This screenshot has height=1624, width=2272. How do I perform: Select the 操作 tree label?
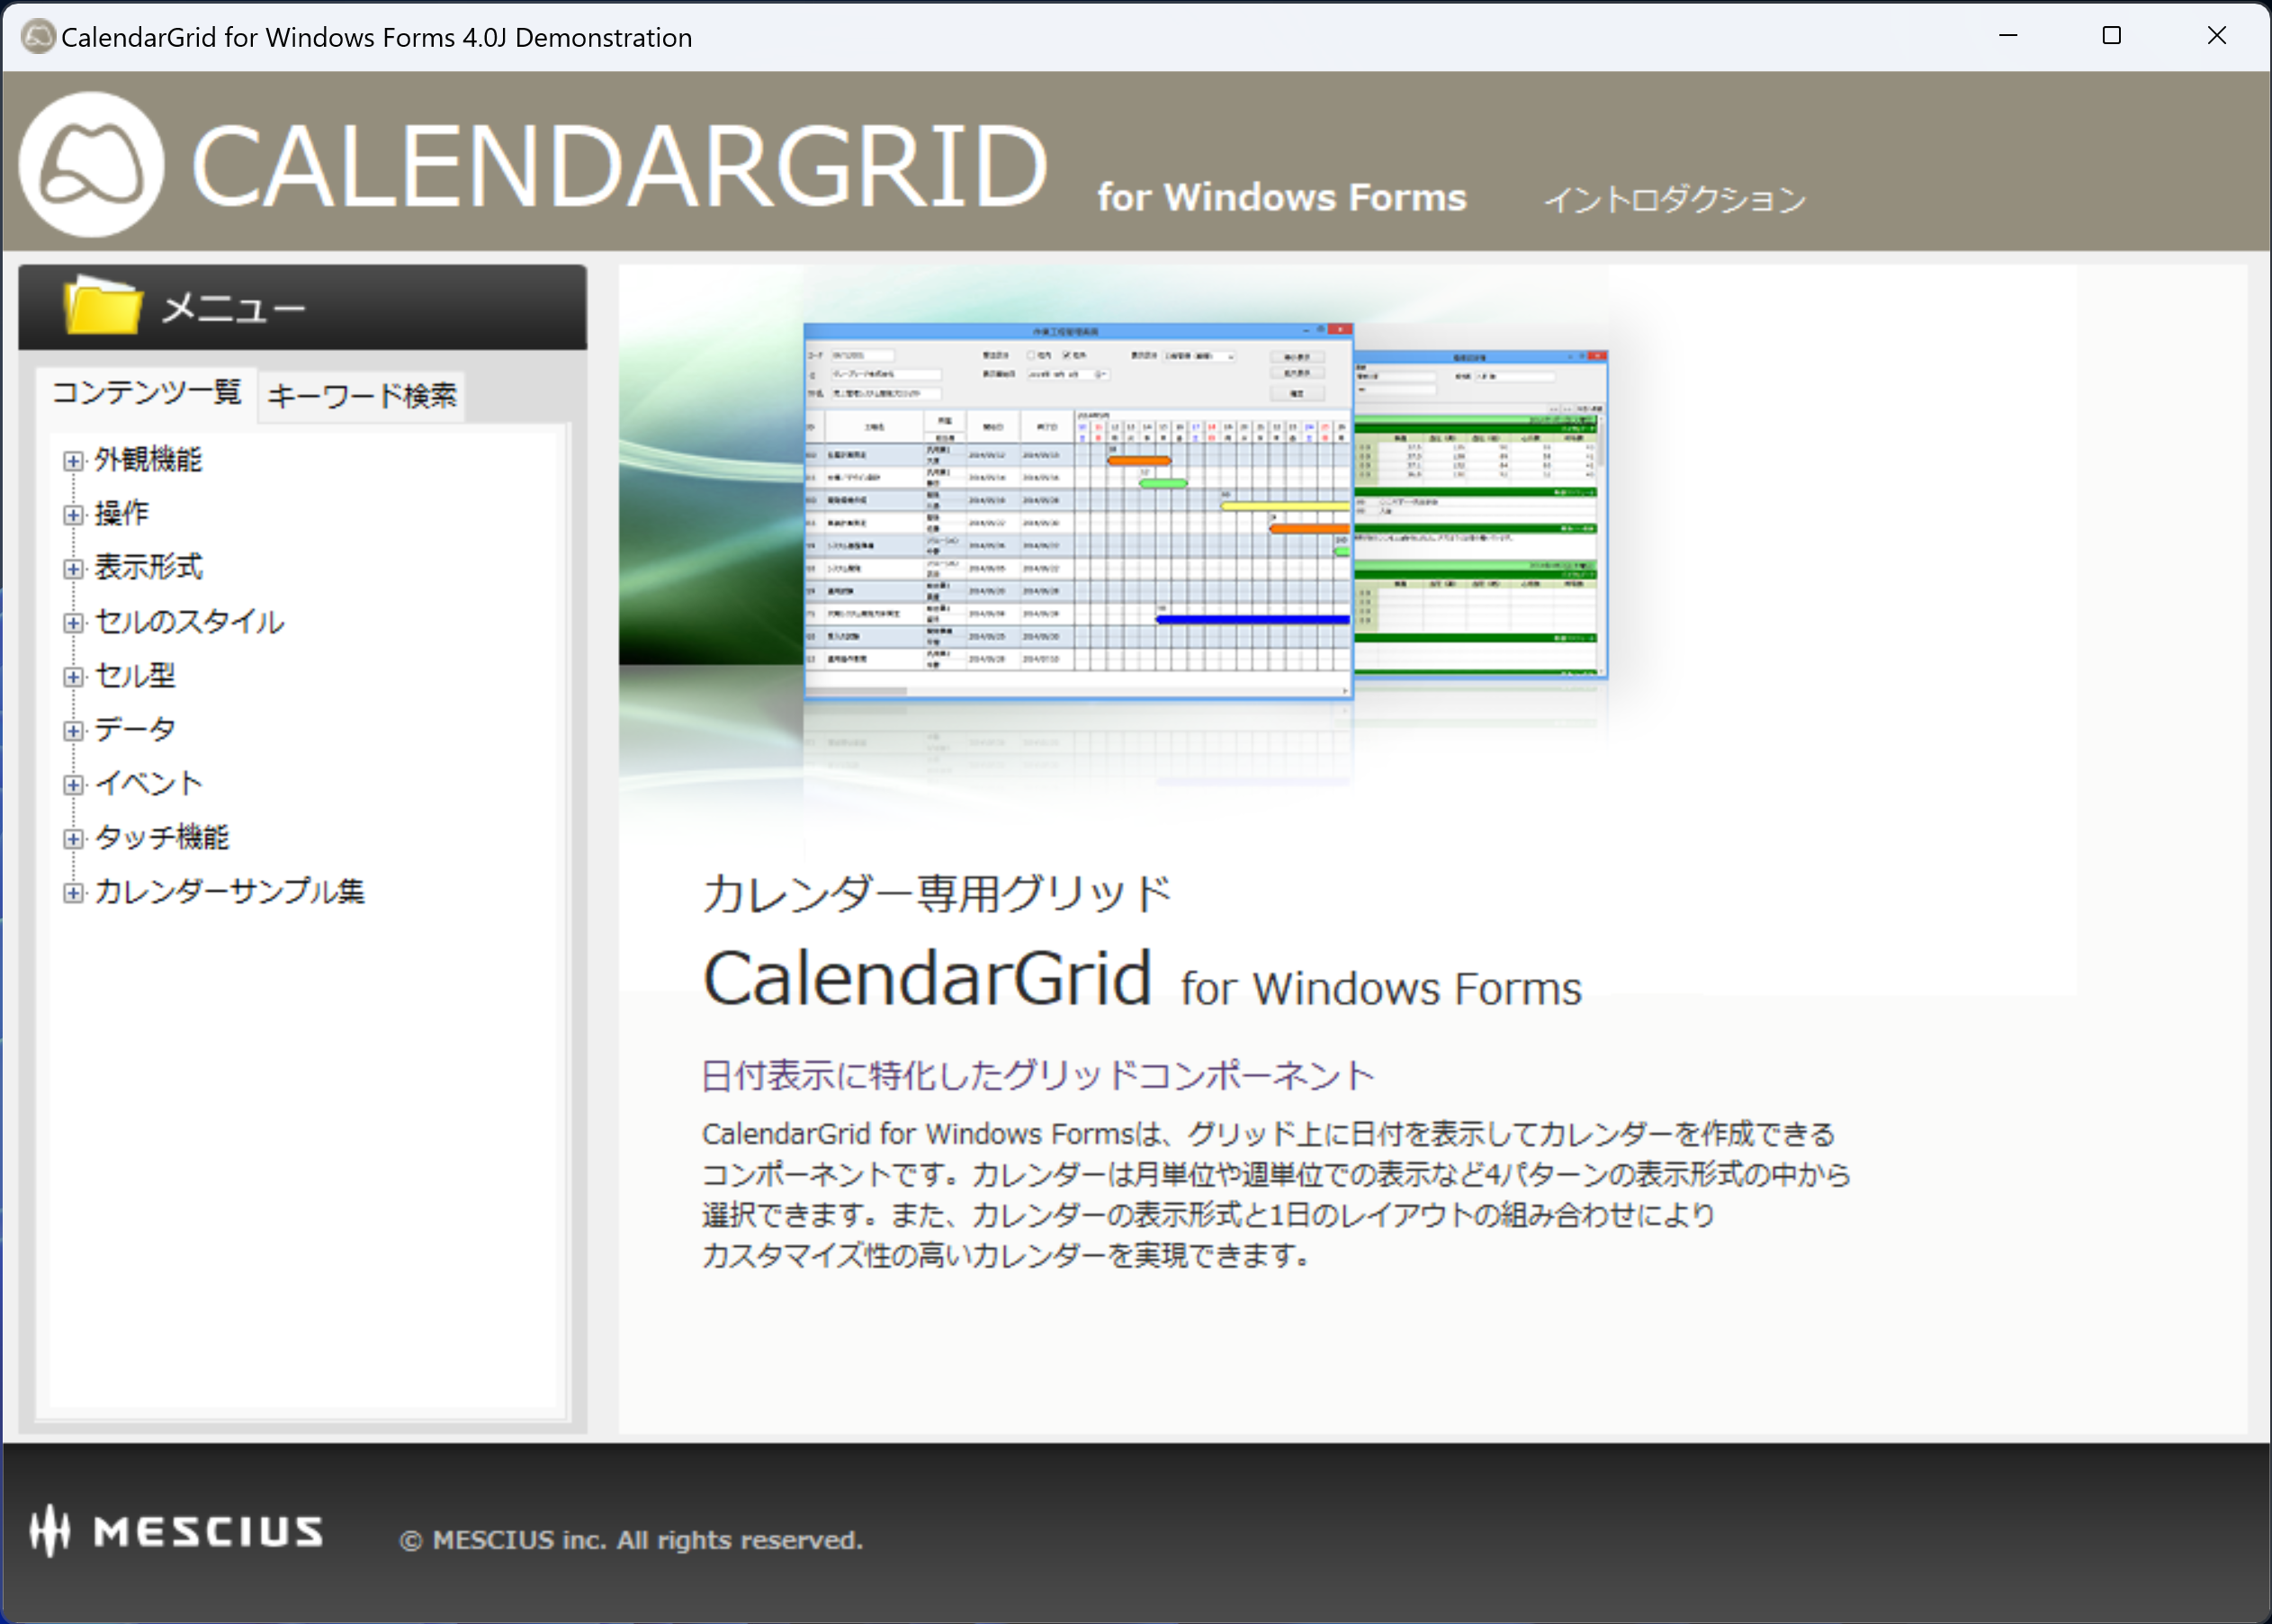121,514
